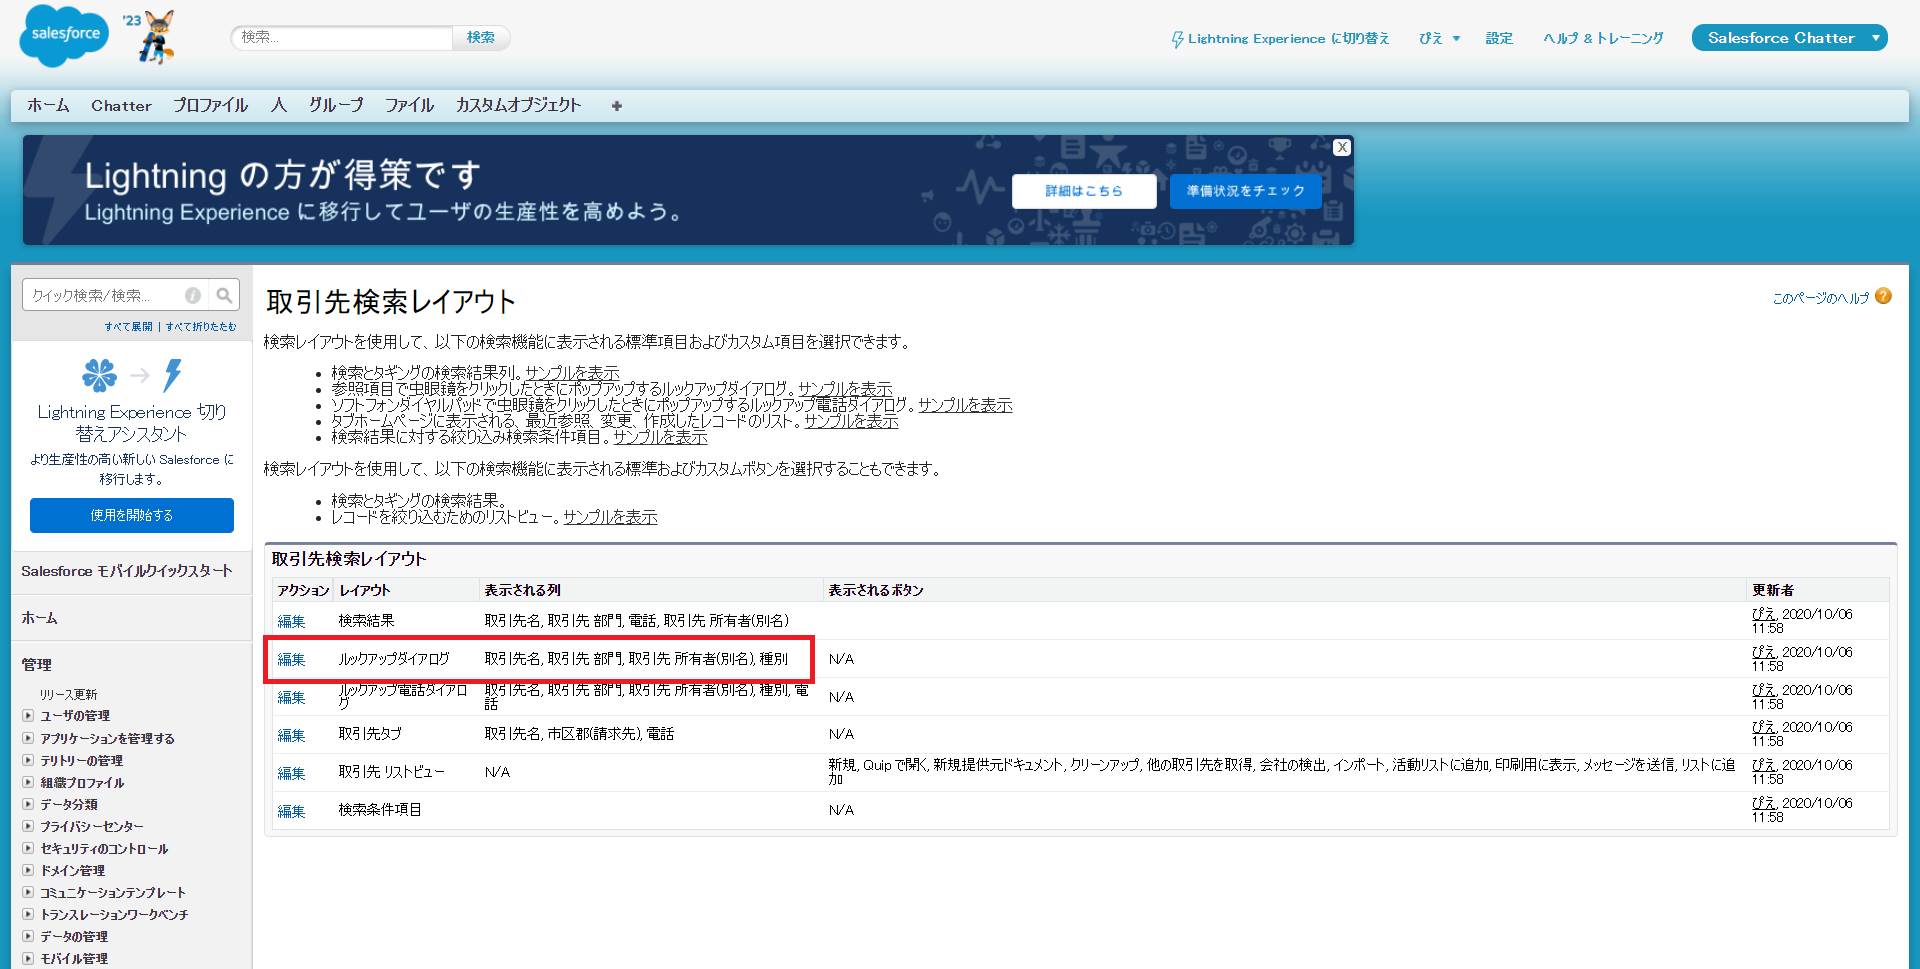Expand プライバシーセンター tree node
Viewport: 1920px width, 969px height.
[x=28, y=826]
